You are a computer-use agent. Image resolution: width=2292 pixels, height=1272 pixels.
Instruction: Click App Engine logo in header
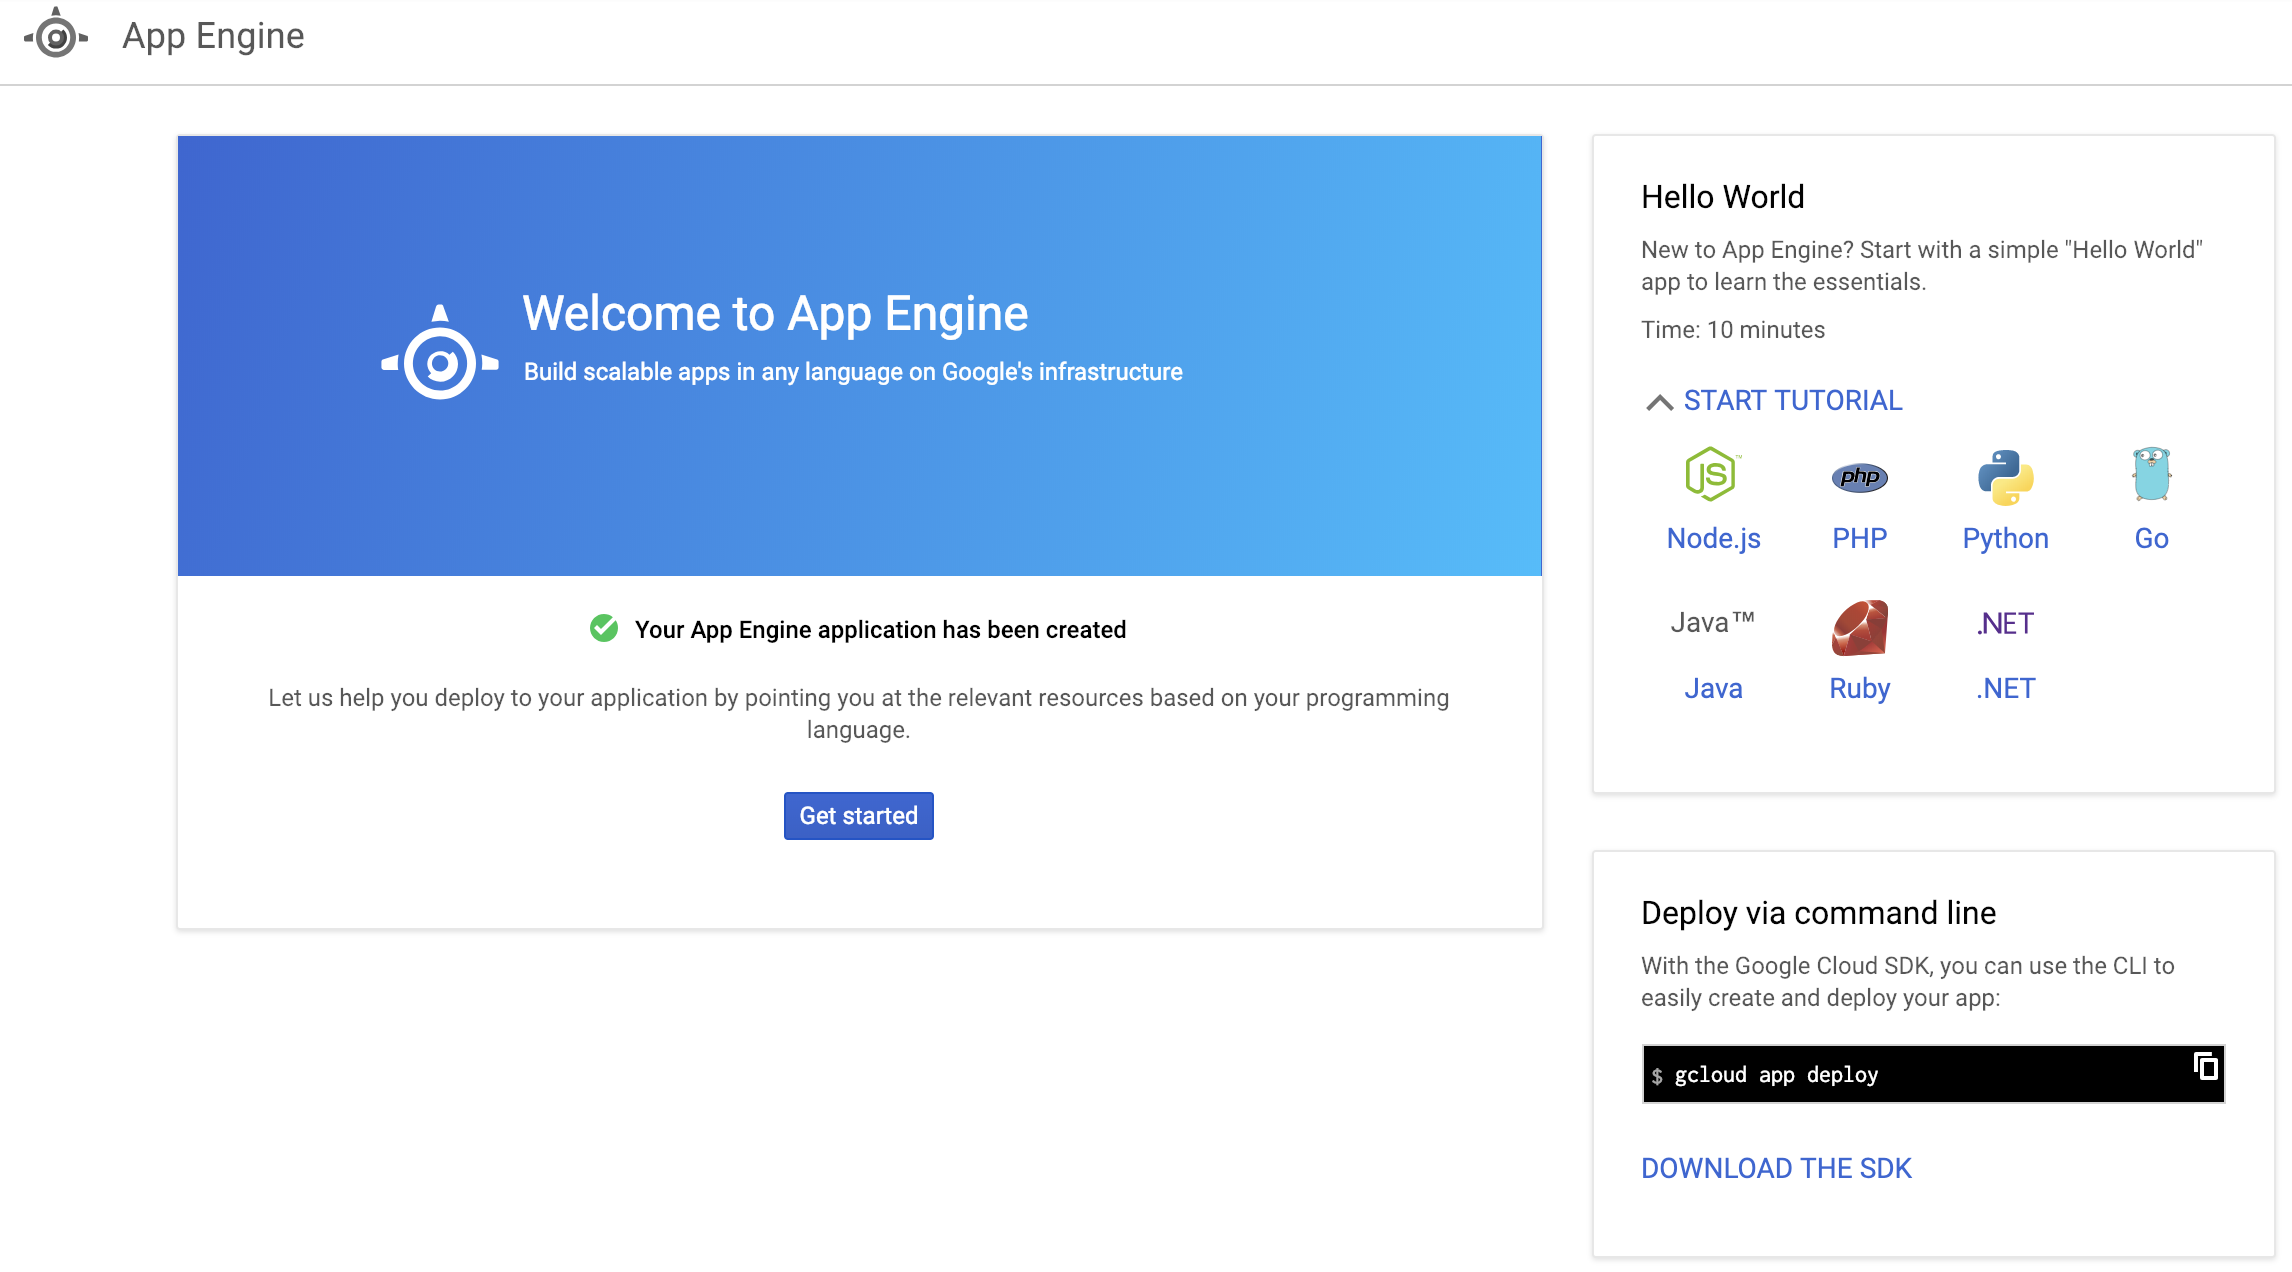point(56,36)
